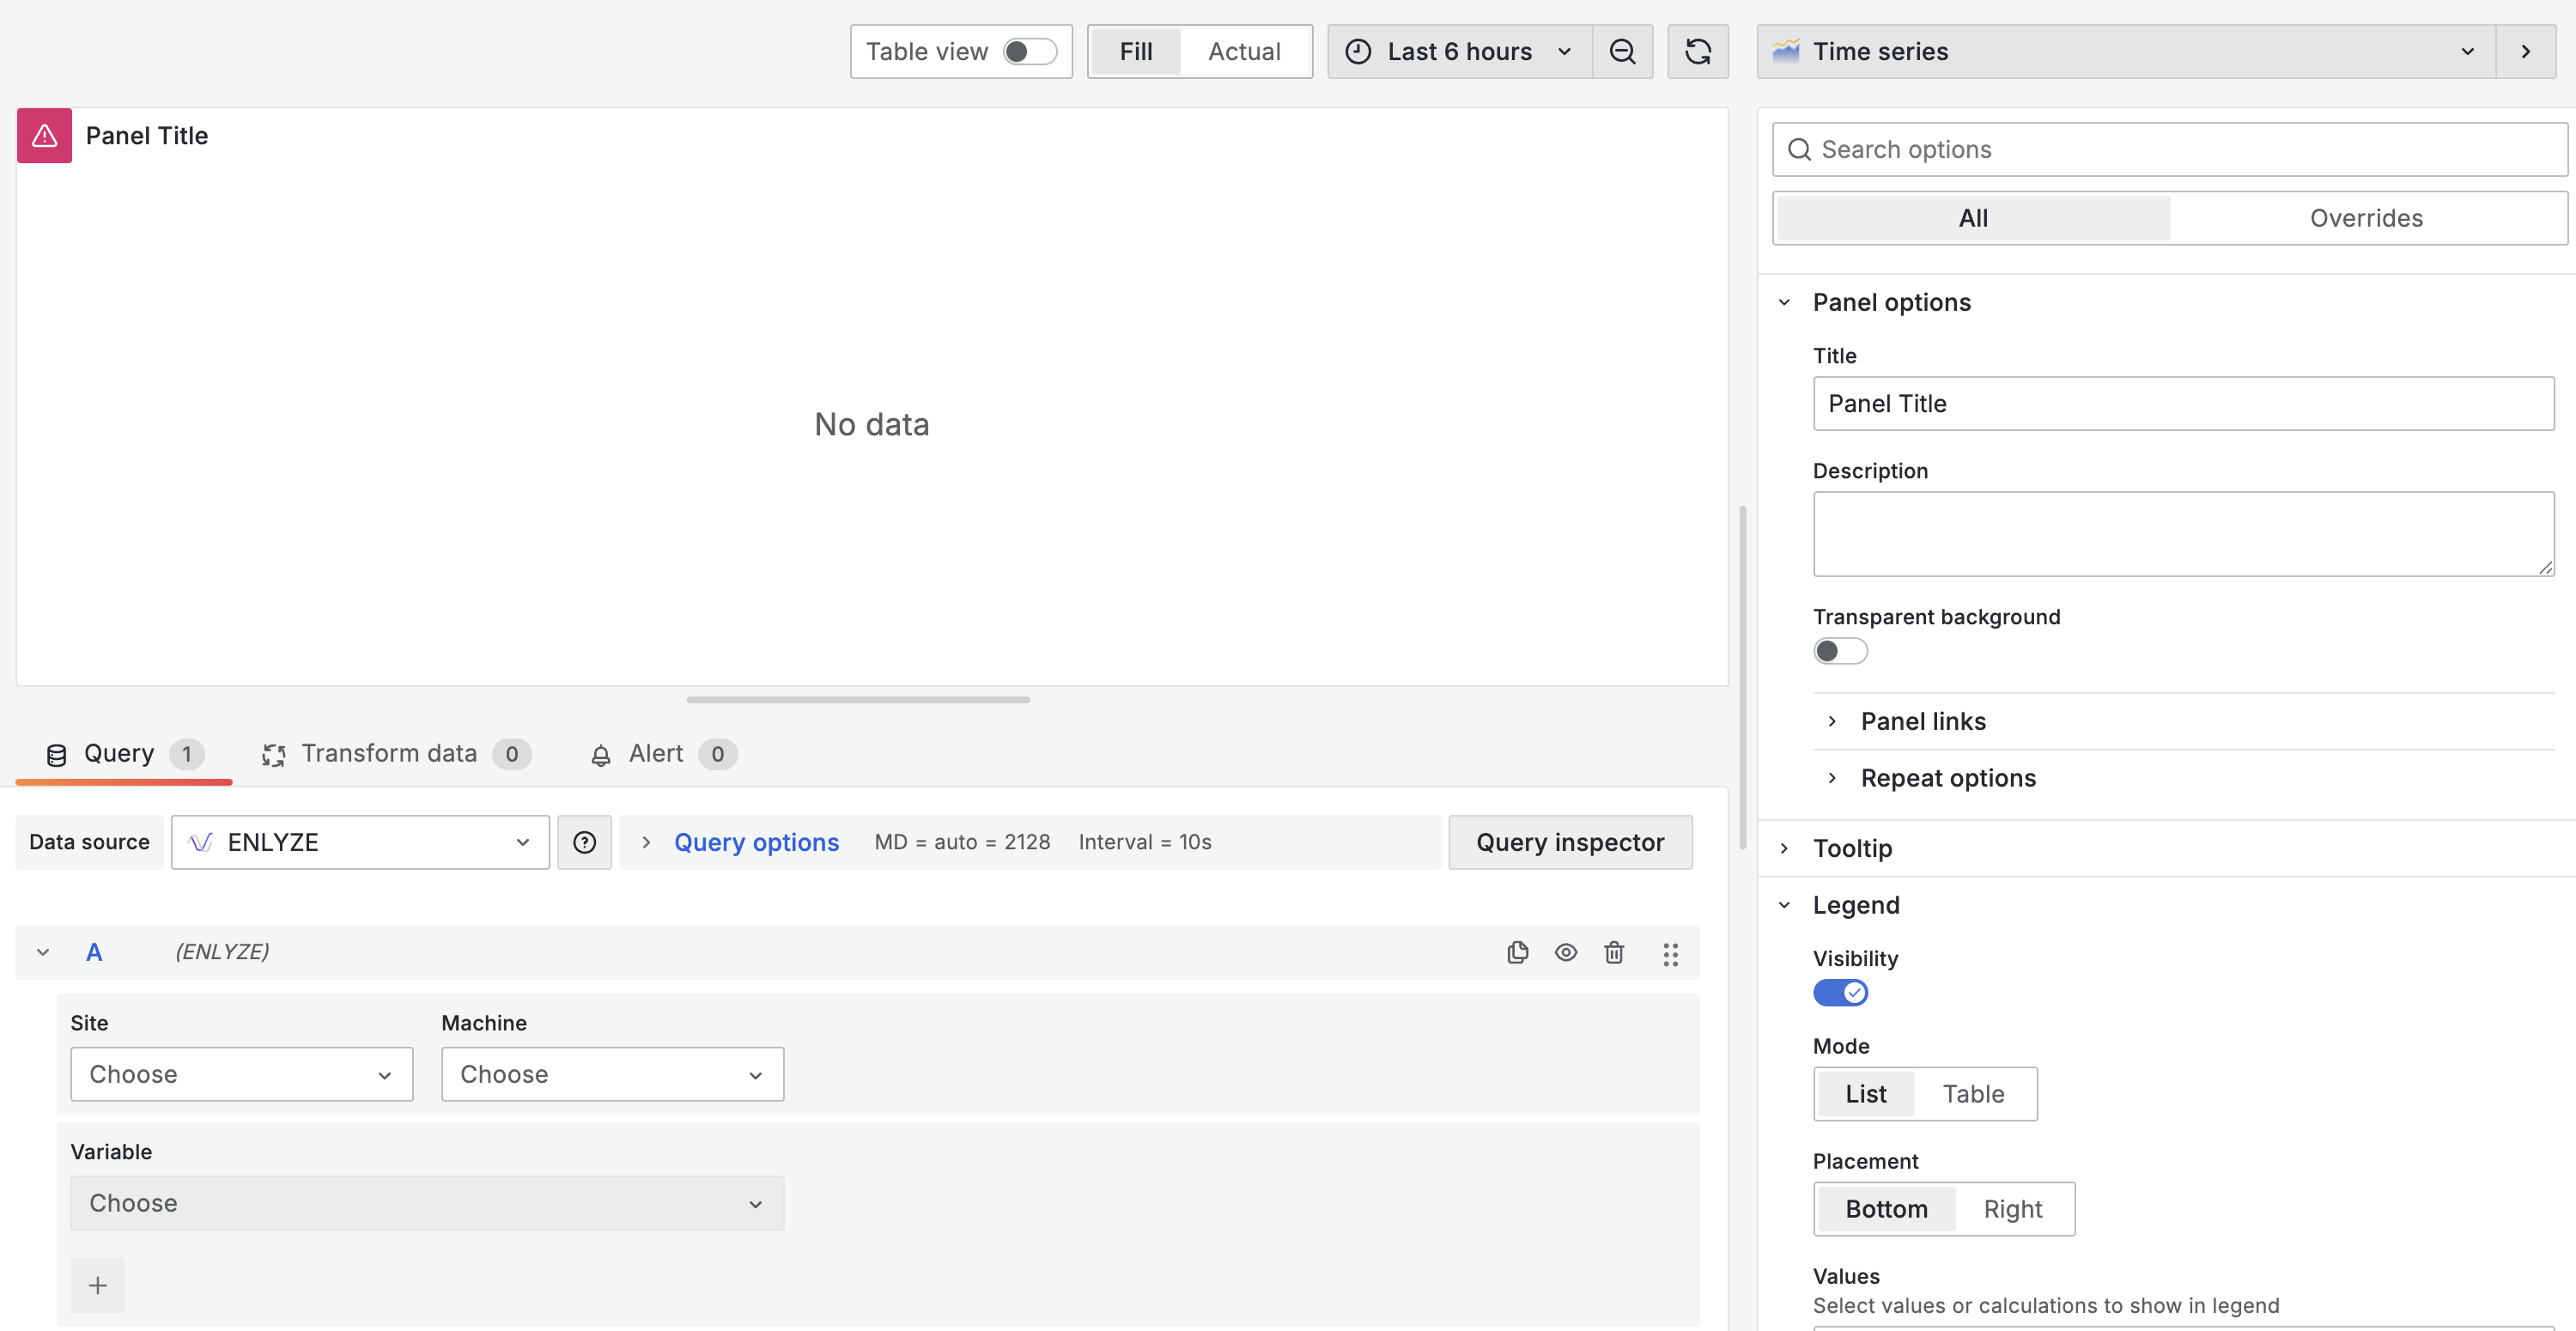
Task: Open the ENLYZE data source dropdown
Action: pos(360,843)
